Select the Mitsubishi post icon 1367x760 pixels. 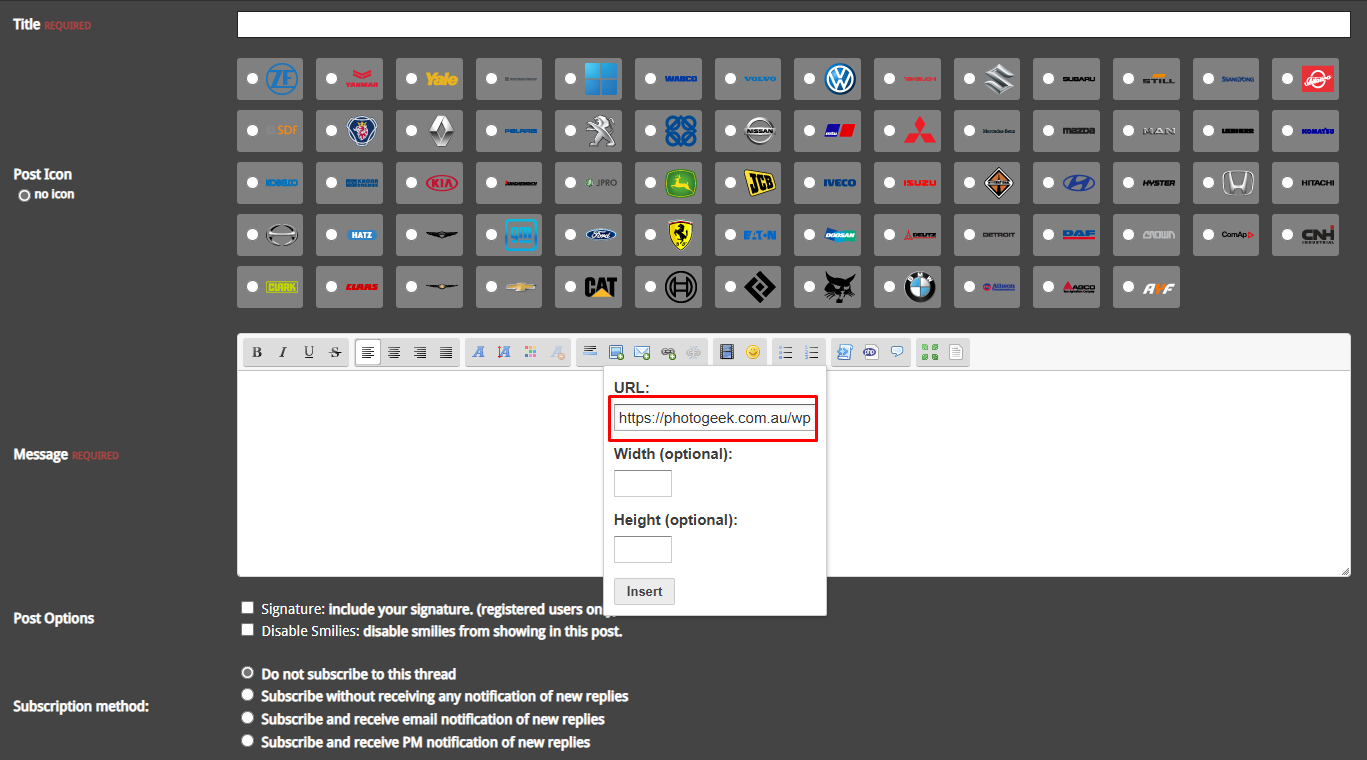tap(889, 131)
